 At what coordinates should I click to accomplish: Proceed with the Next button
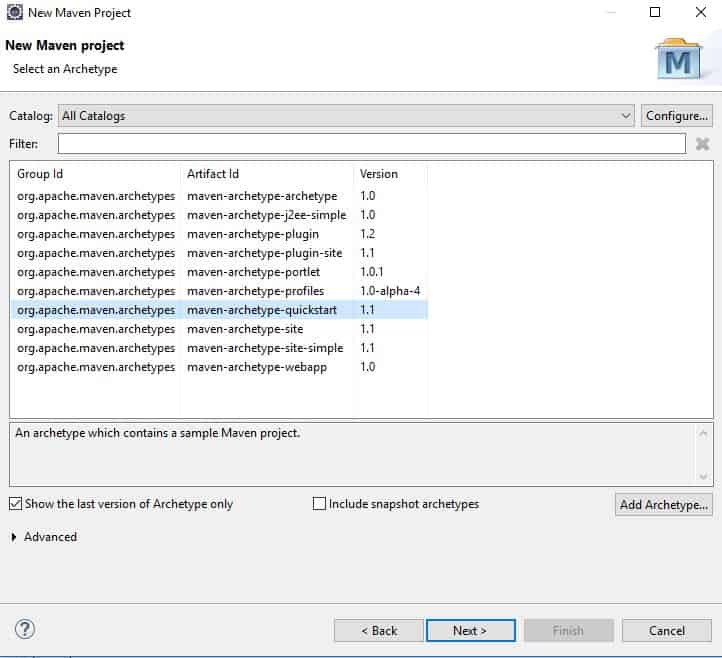(x=471, y=630)
